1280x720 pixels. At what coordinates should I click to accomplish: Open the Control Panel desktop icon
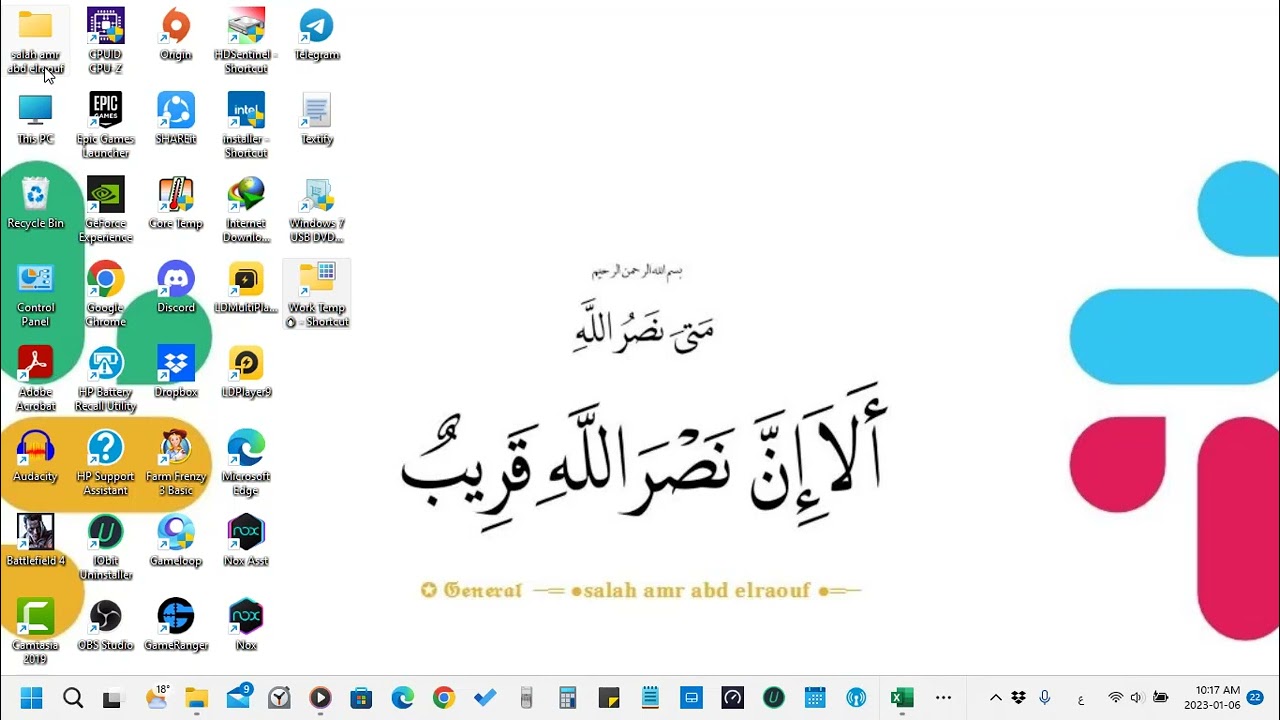[35, 294]
